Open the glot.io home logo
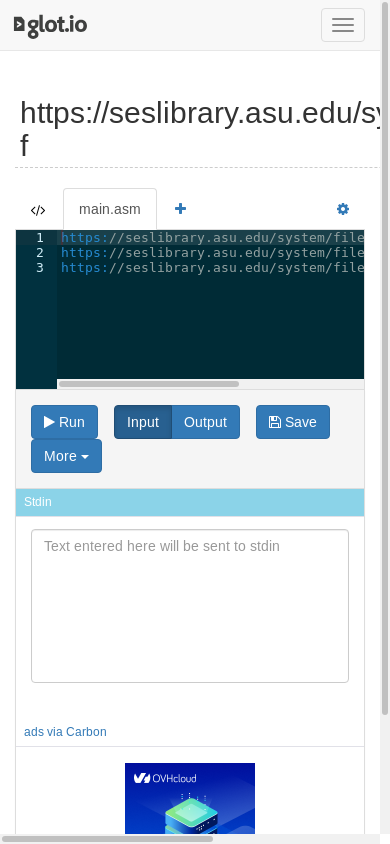The image size is (390, 844). point(51,25)
